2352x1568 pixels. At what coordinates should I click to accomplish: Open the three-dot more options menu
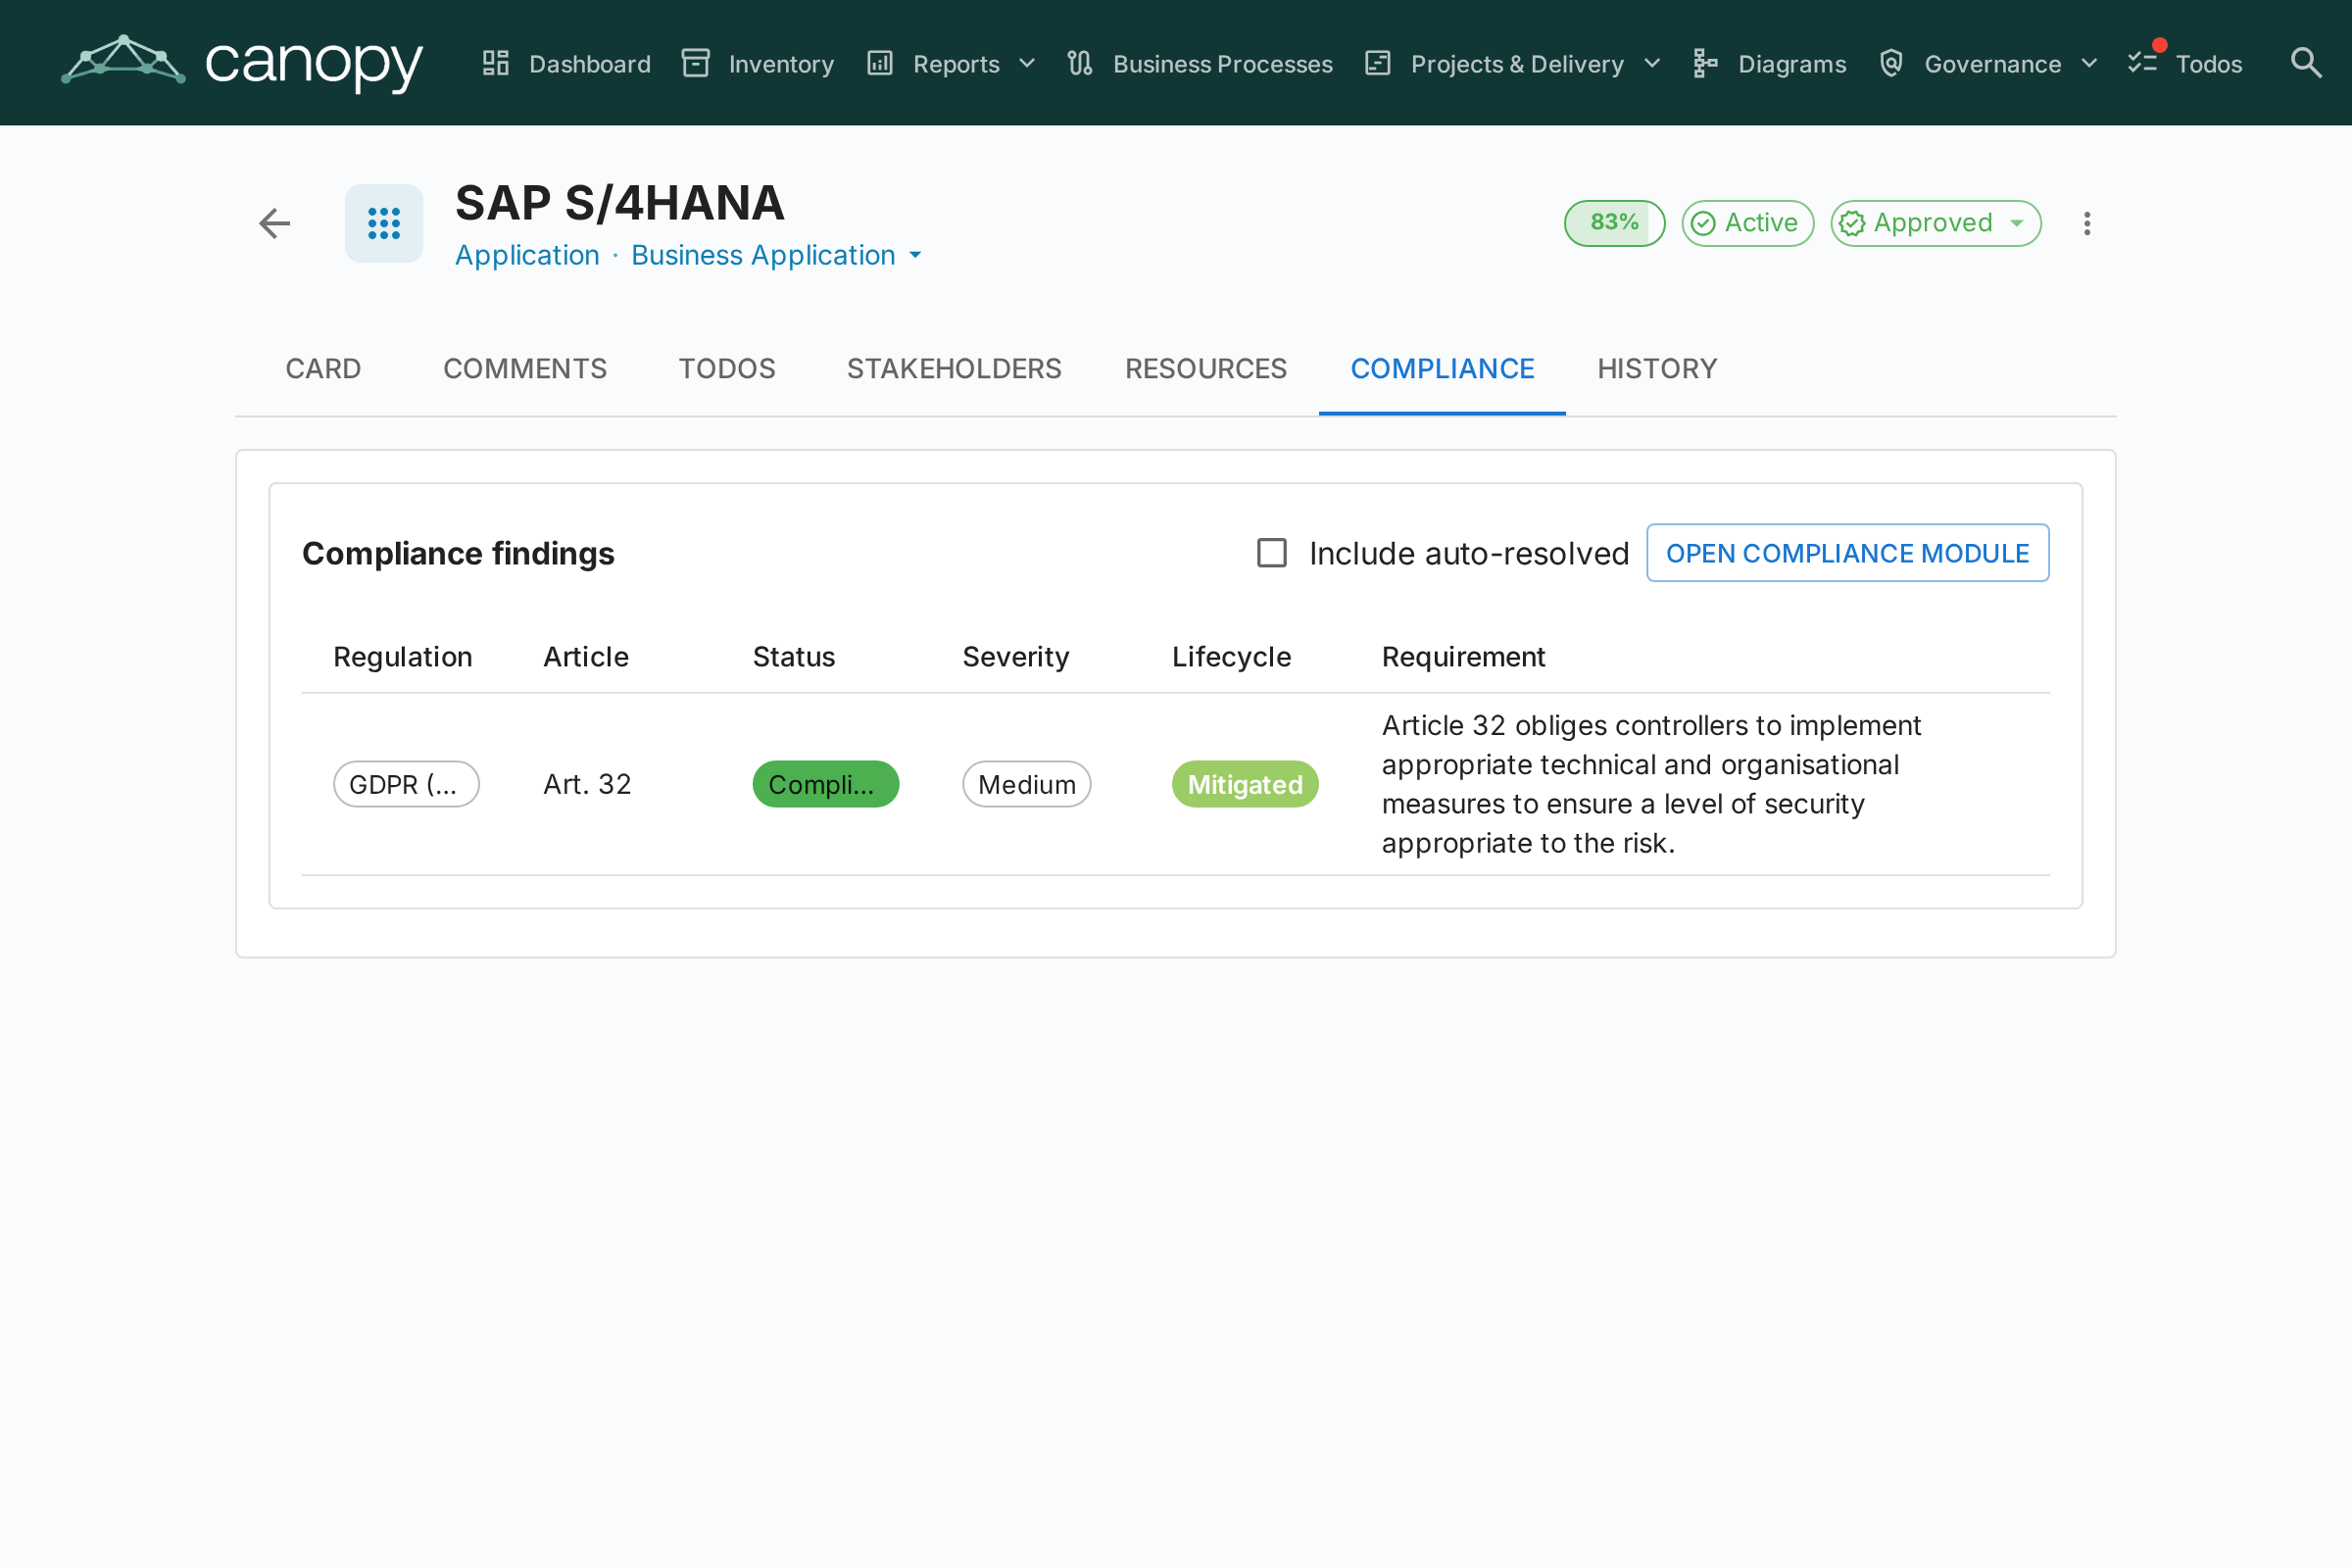pyautogui.click(x=2087, y=223)
